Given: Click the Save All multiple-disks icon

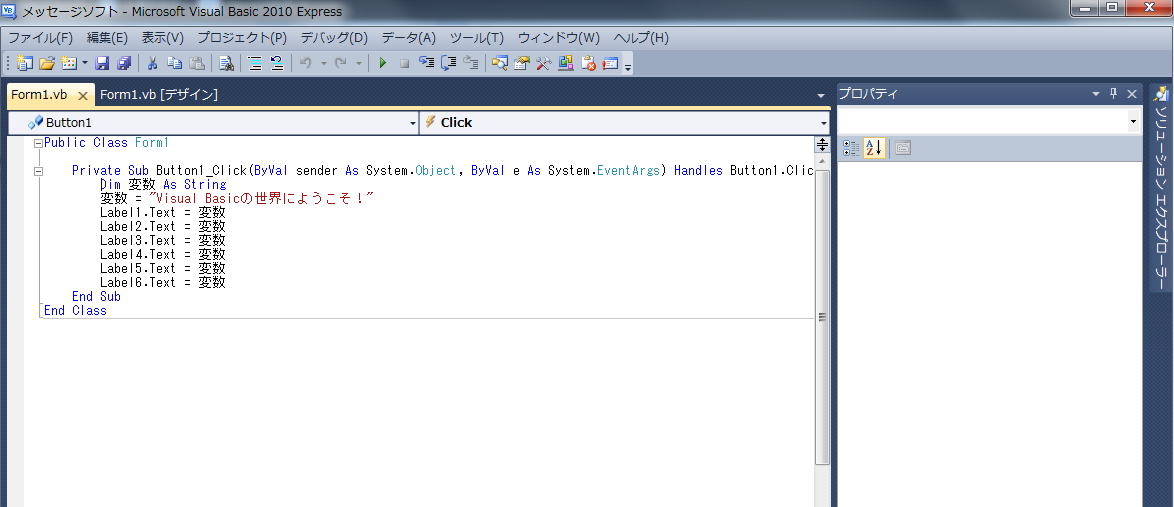Looking at the screenshot, I should [124, 64].
